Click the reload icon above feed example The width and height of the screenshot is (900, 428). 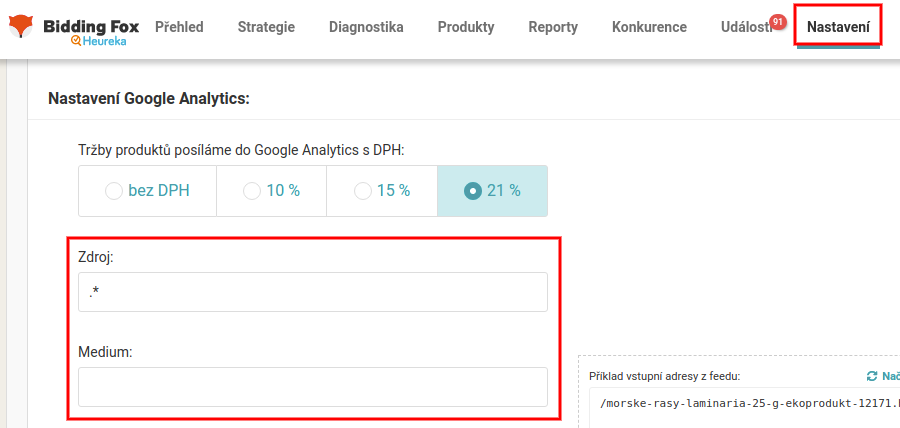coord(872,376)
